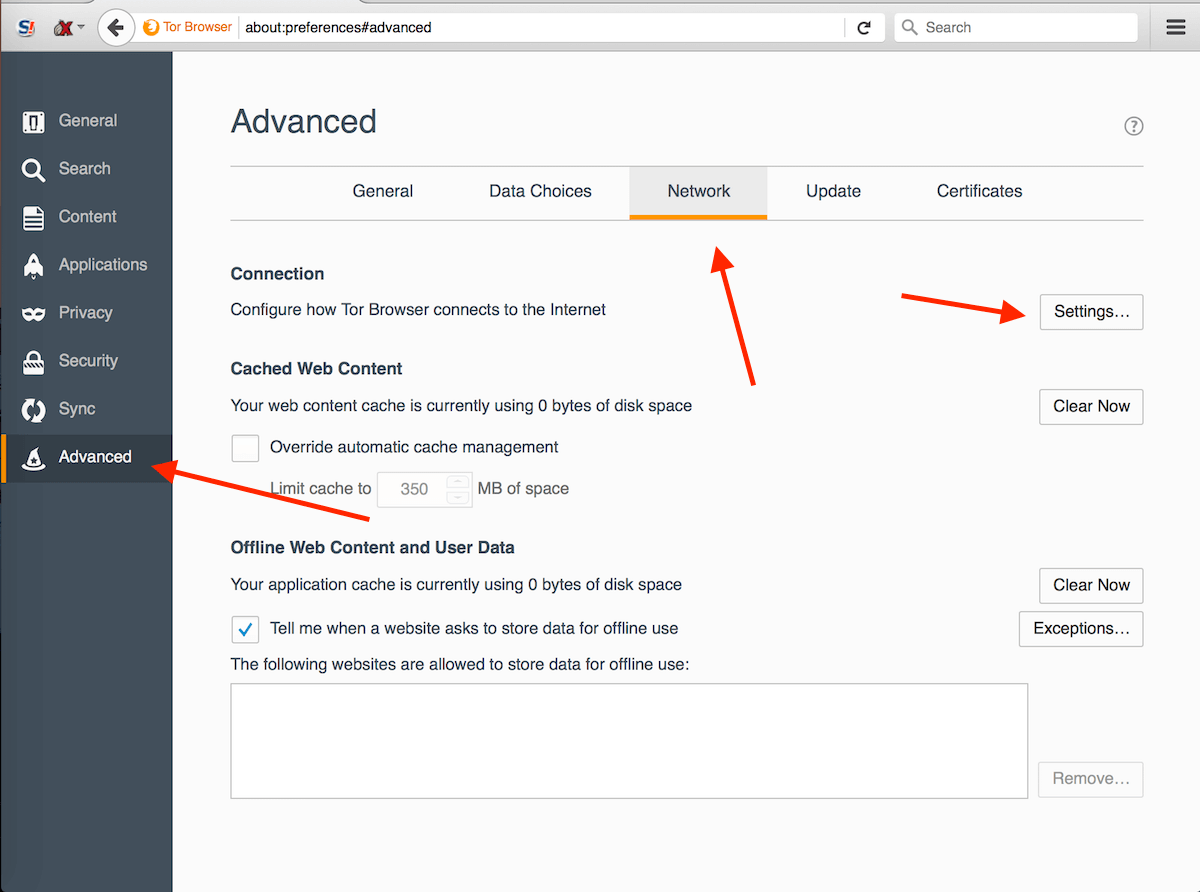The width and height of the screenshot is (1200, 892).
Task: Click the Tor Browser onion identity icon
Action: click(151, 27)
